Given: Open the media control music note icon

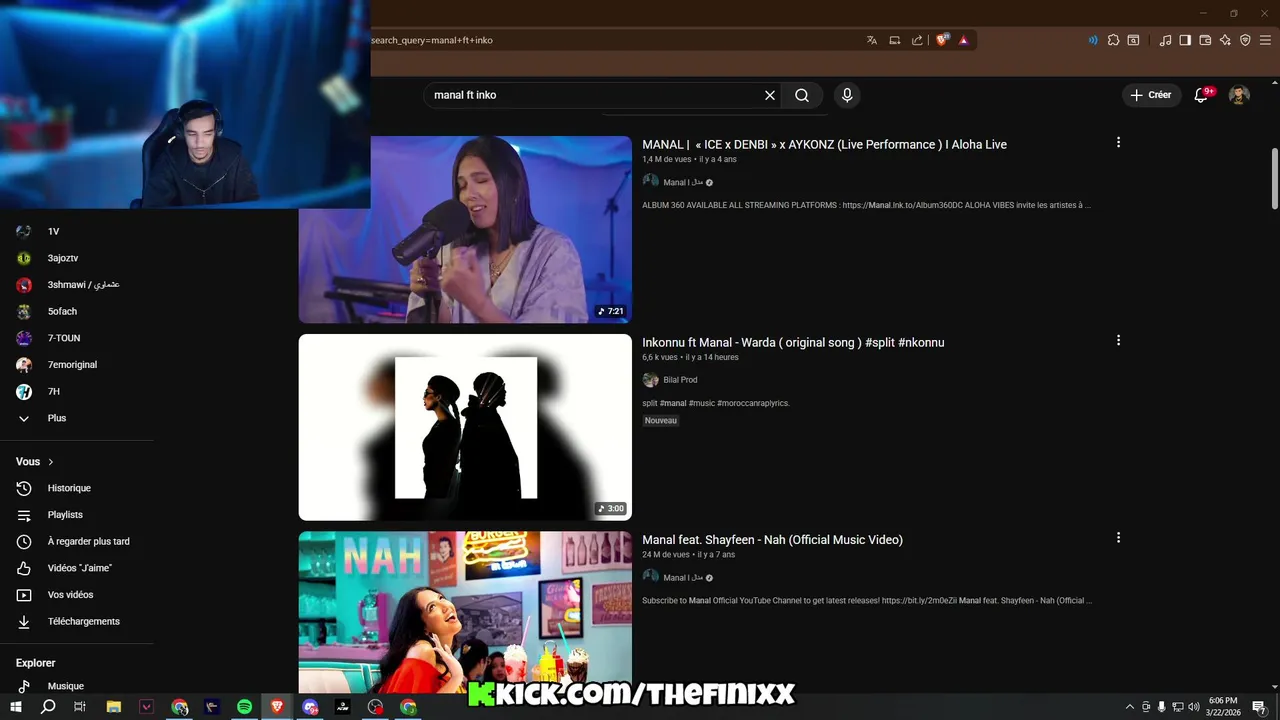Looking at the screenshot, I should click(1165, 40).
